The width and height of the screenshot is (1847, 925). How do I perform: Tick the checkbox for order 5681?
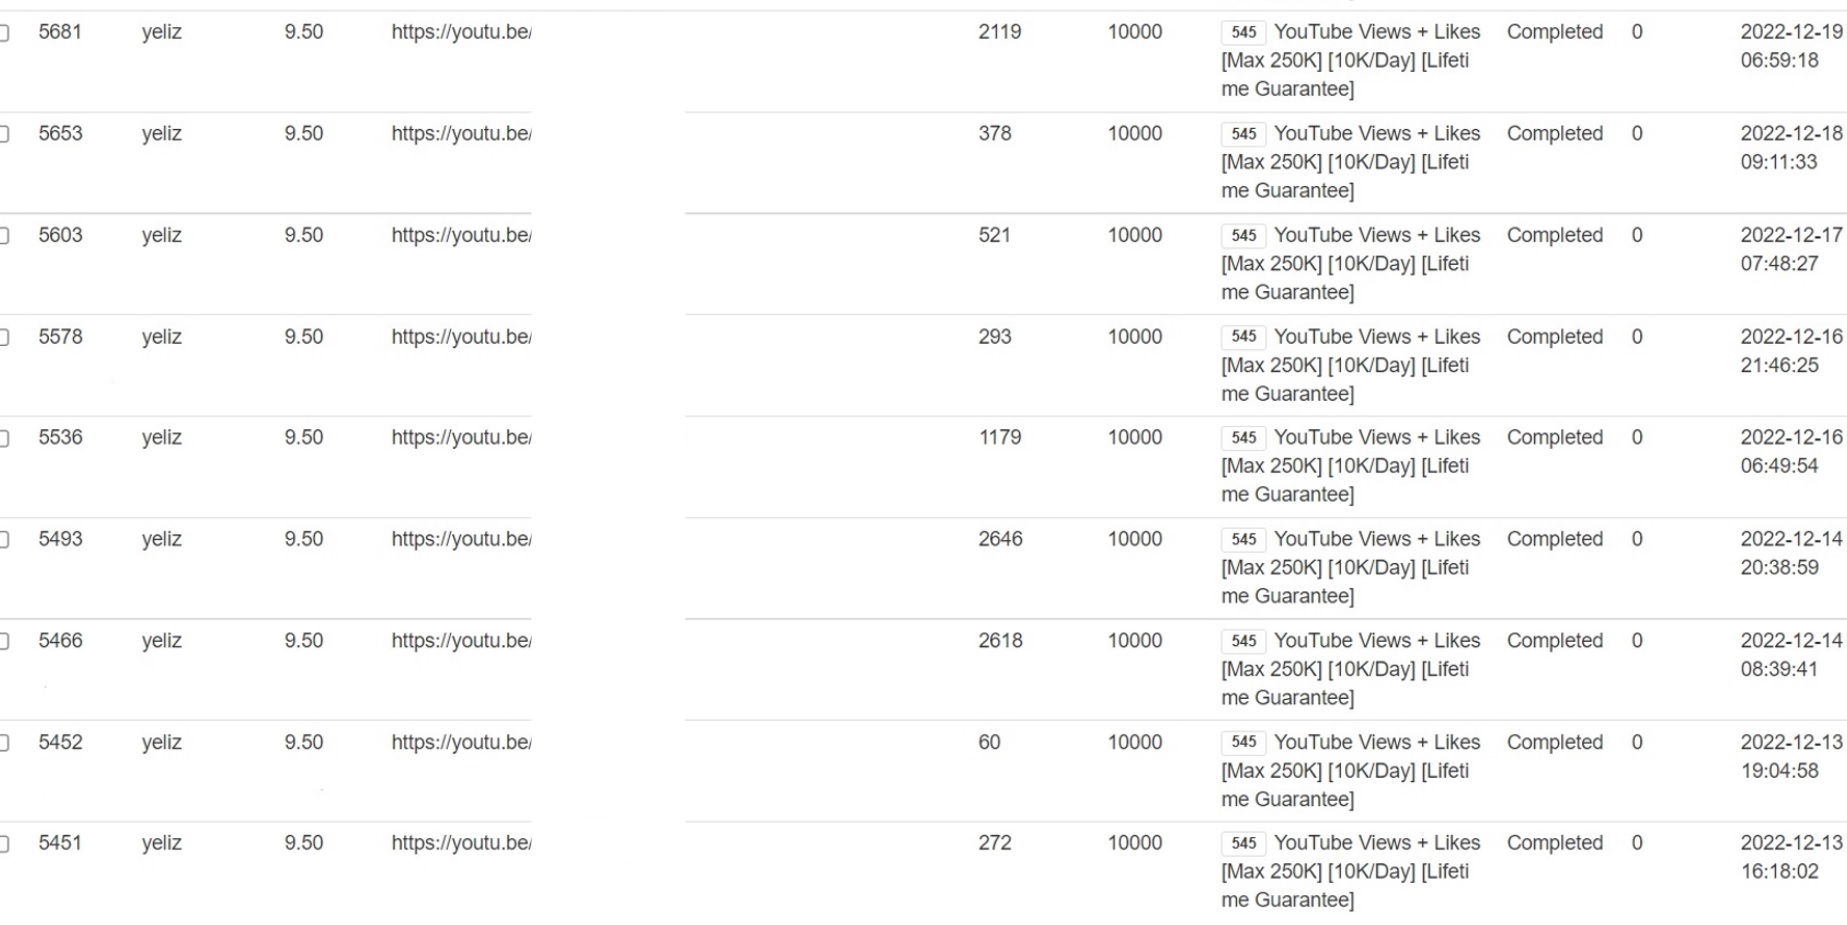point(4,33)
